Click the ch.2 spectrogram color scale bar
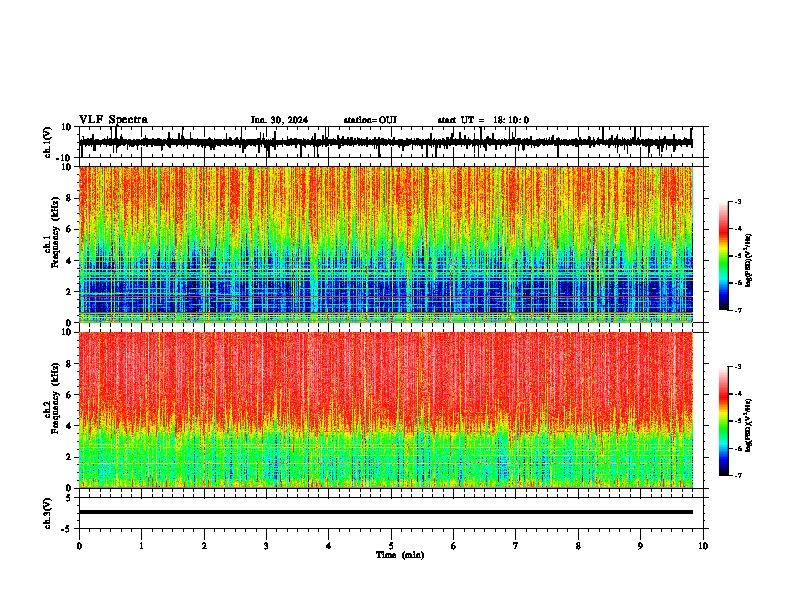 point(723,421)
